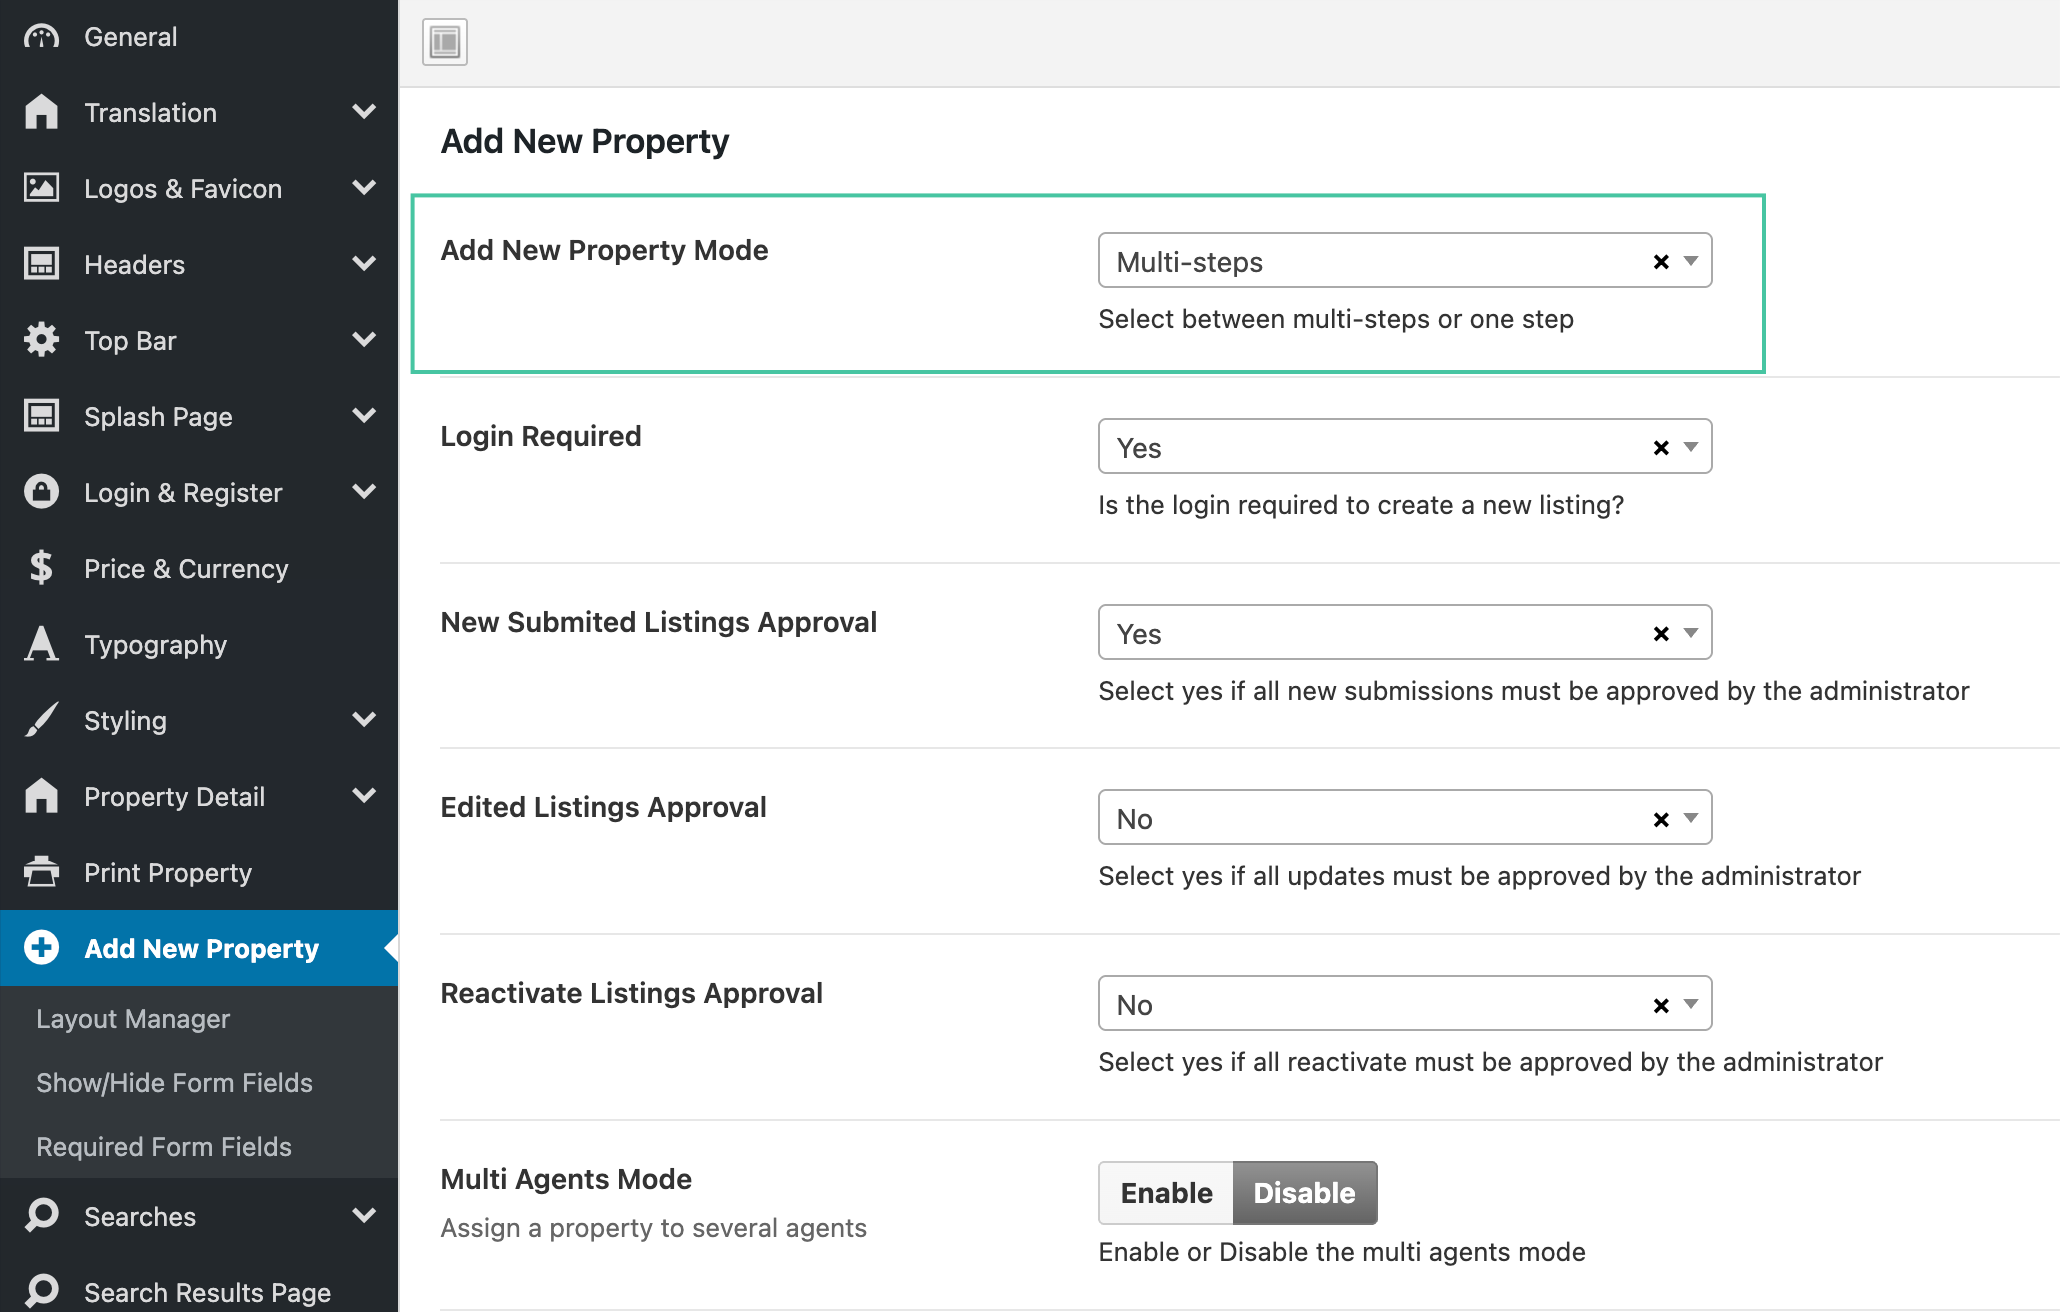Image resolution: width=2060 pixels, height=1312 pixels.
Task: Disable Multi Agents Mode
Action: (x=1304, y=1192)
